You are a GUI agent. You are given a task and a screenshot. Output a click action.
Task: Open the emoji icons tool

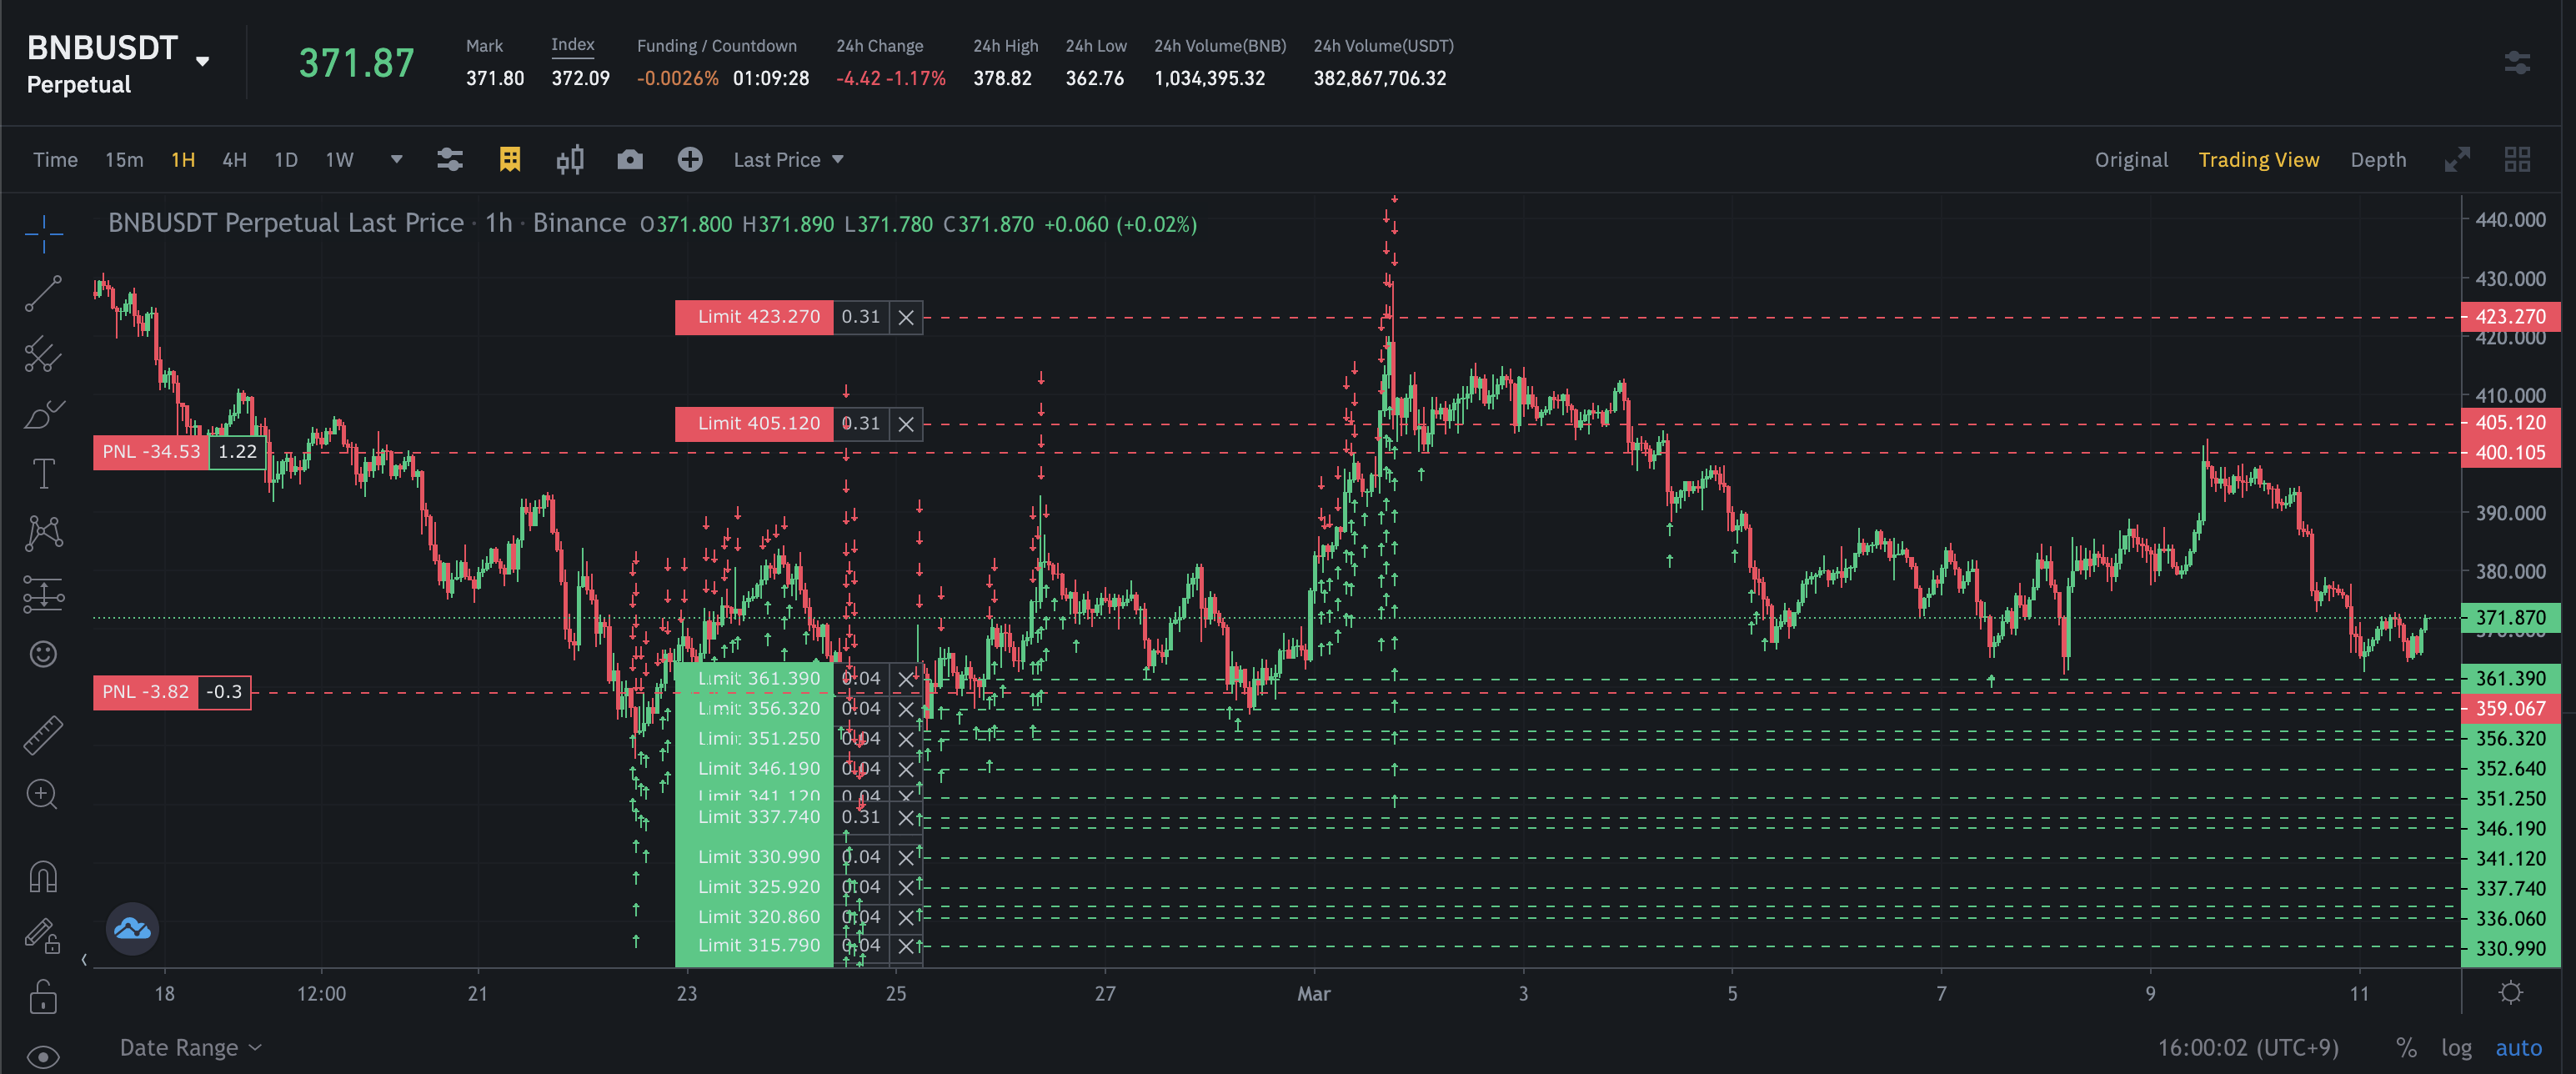[x=43, y=654]
